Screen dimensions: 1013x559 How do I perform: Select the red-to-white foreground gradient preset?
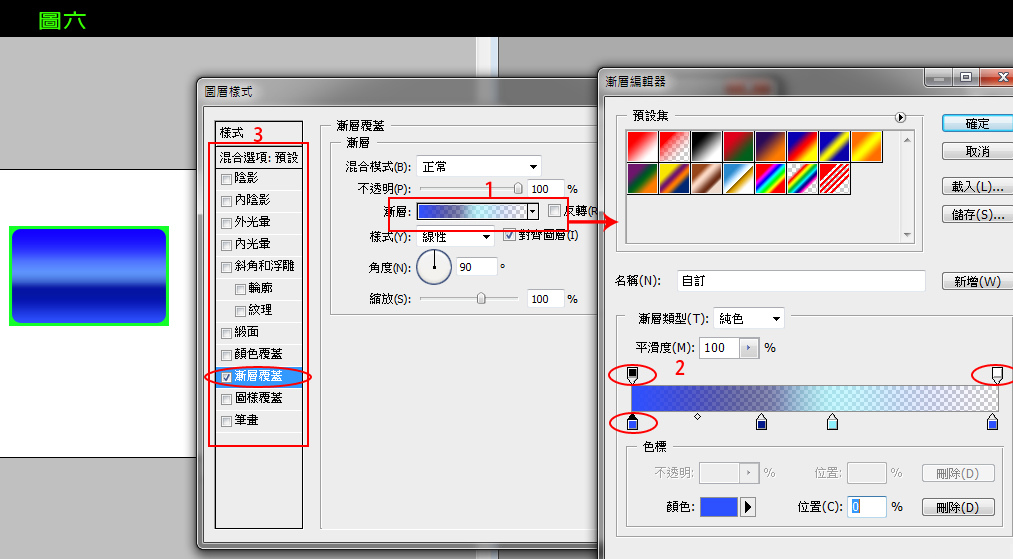coord(642,146)
